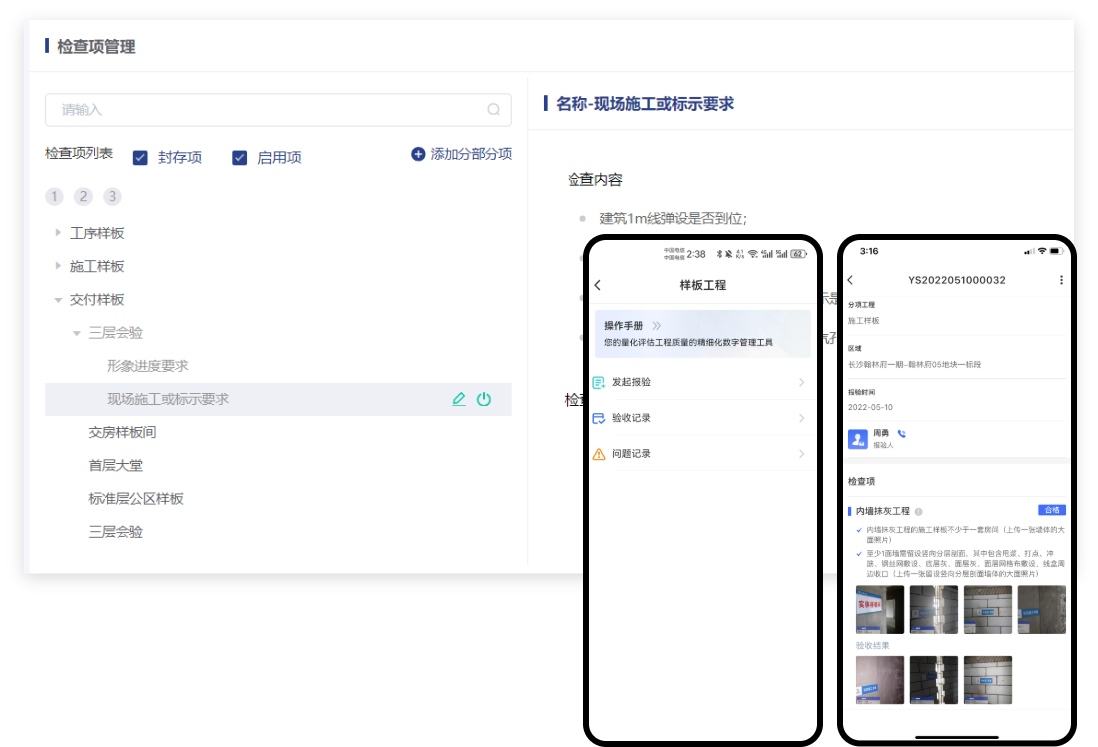
Task: Open the 操作手册 banner card
Action: [x=702, y=334]
